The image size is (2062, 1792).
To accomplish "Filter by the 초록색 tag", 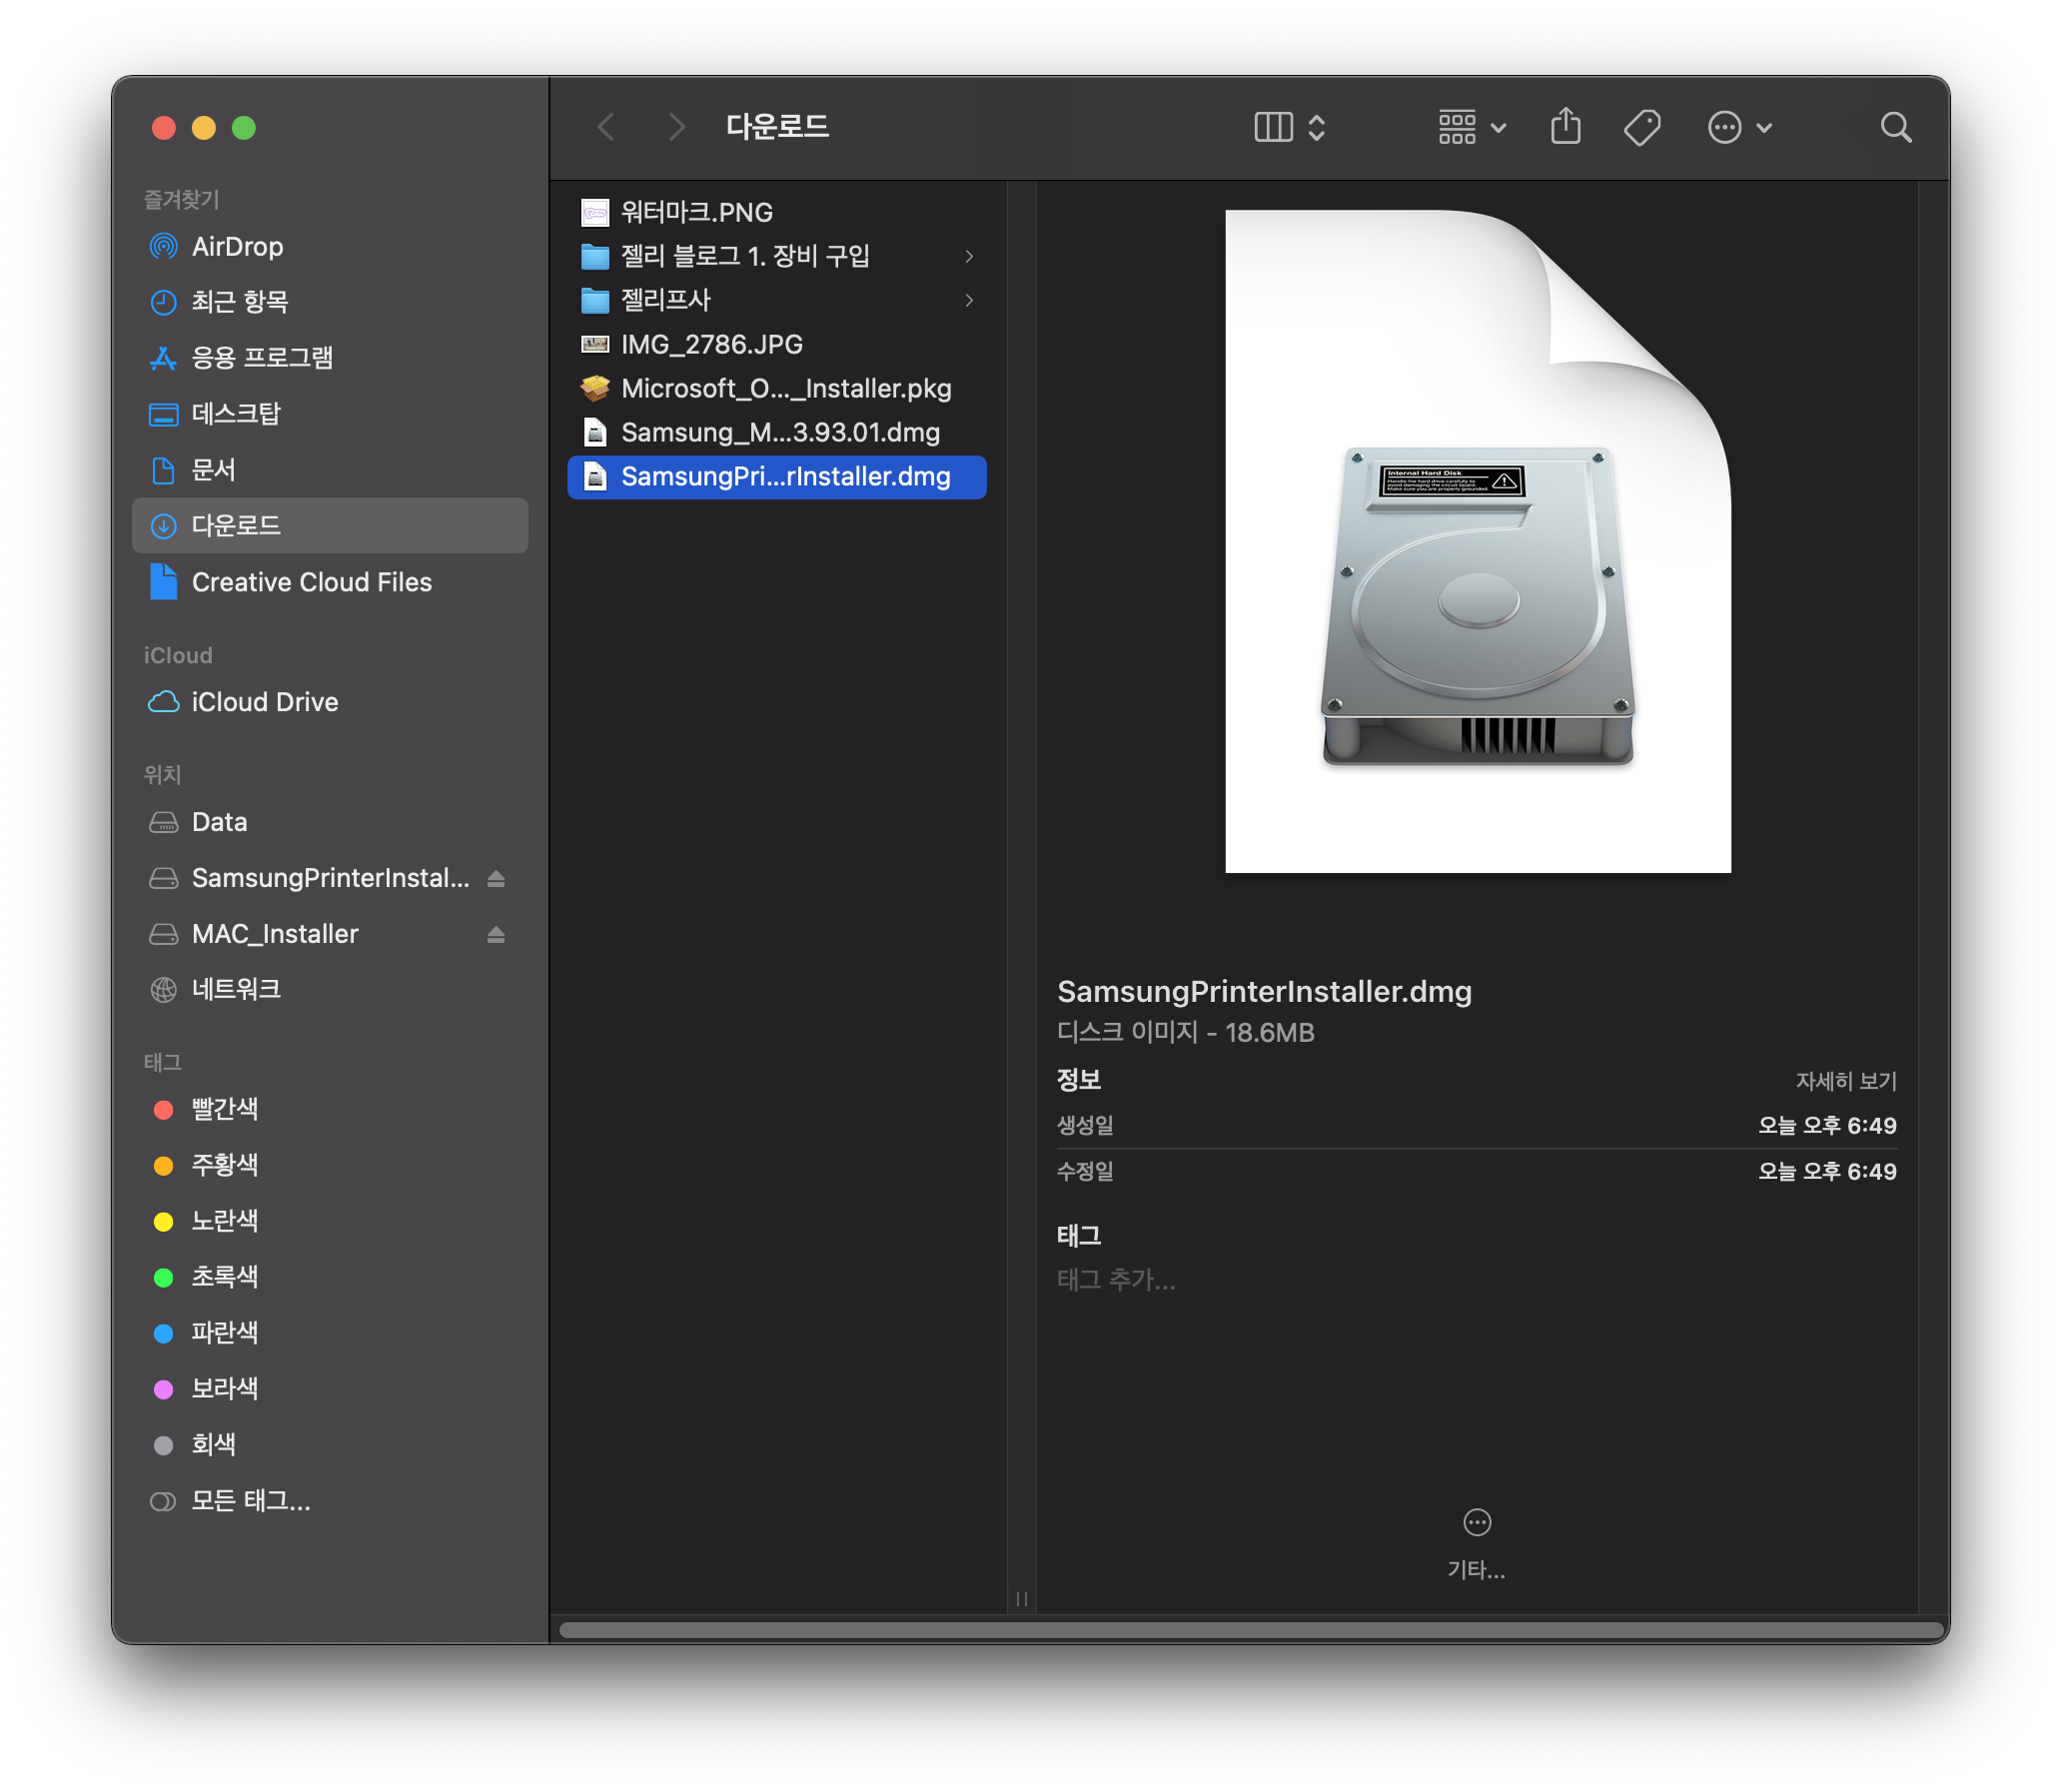I will click(x=329, y=1276).
